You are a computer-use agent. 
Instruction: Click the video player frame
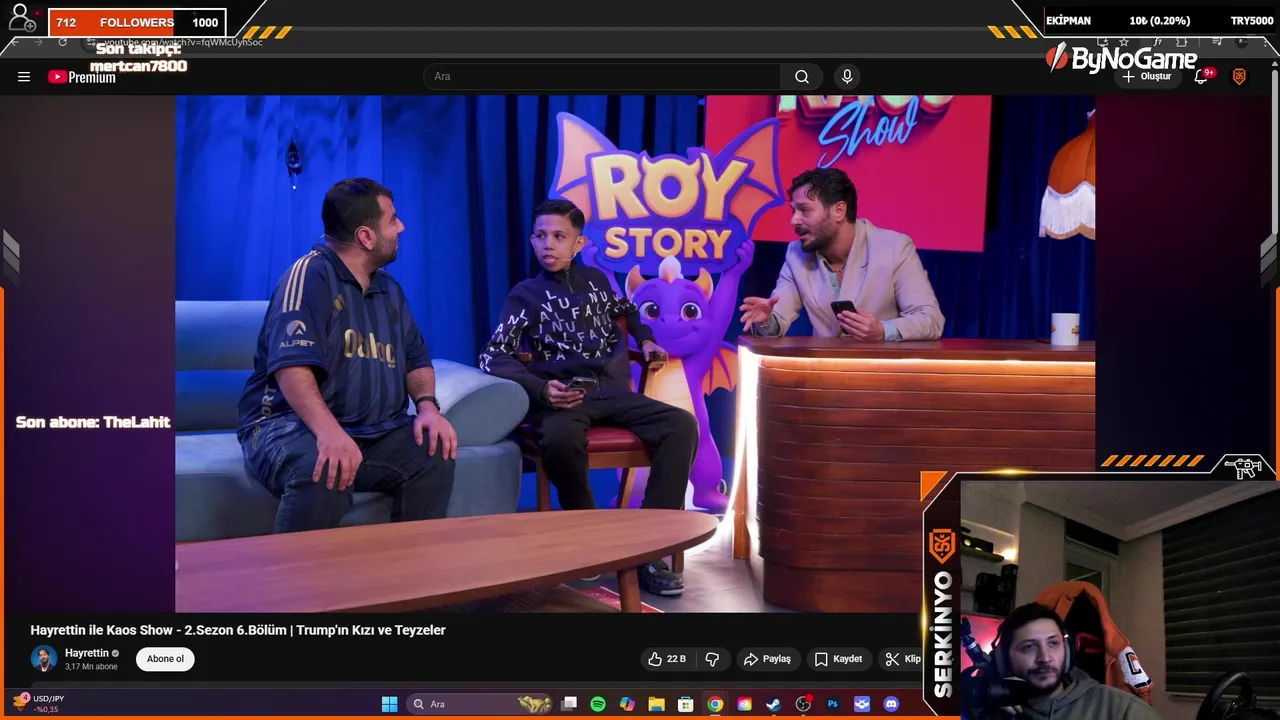pos(635,353)
